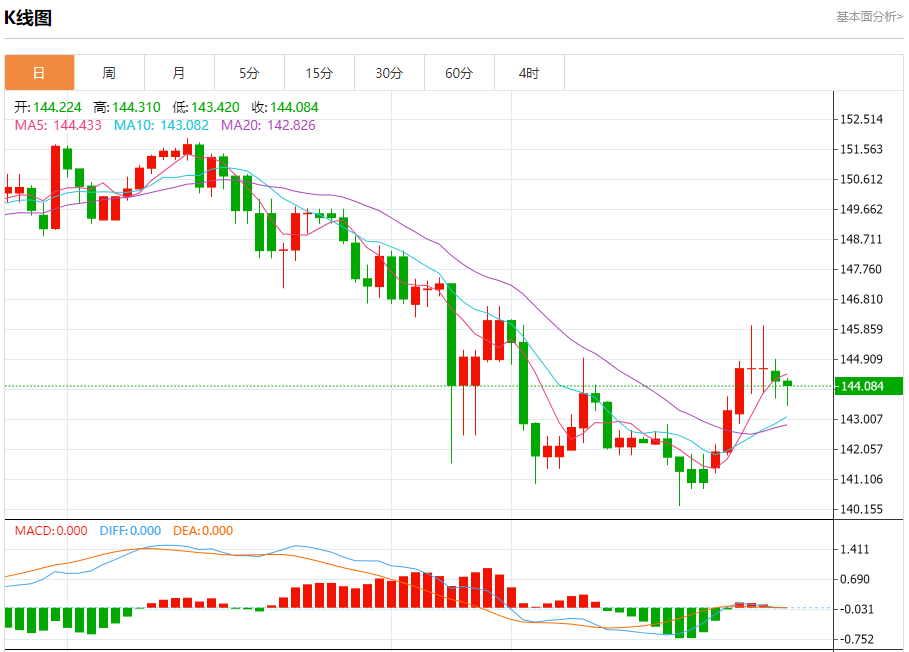Click the -0.031 MACD axis label
The height and width of the screenshot is (652, 909).
tap(857, 609)
